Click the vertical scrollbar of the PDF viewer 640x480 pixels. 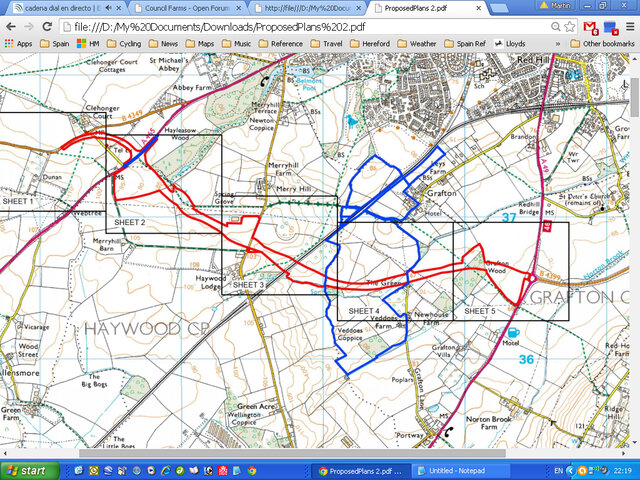coord(634,250)
